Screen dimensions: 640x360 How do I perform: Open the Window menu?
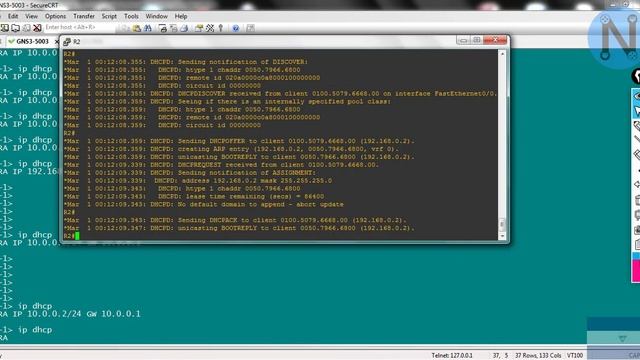tap(156, 16)
